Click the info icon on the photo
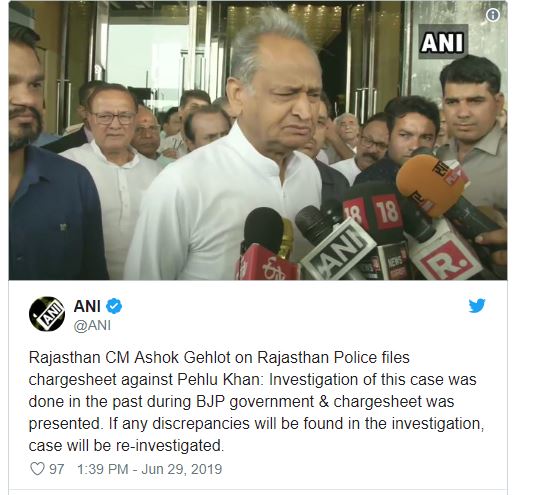The image size is (535, 495). coord(492,15)
